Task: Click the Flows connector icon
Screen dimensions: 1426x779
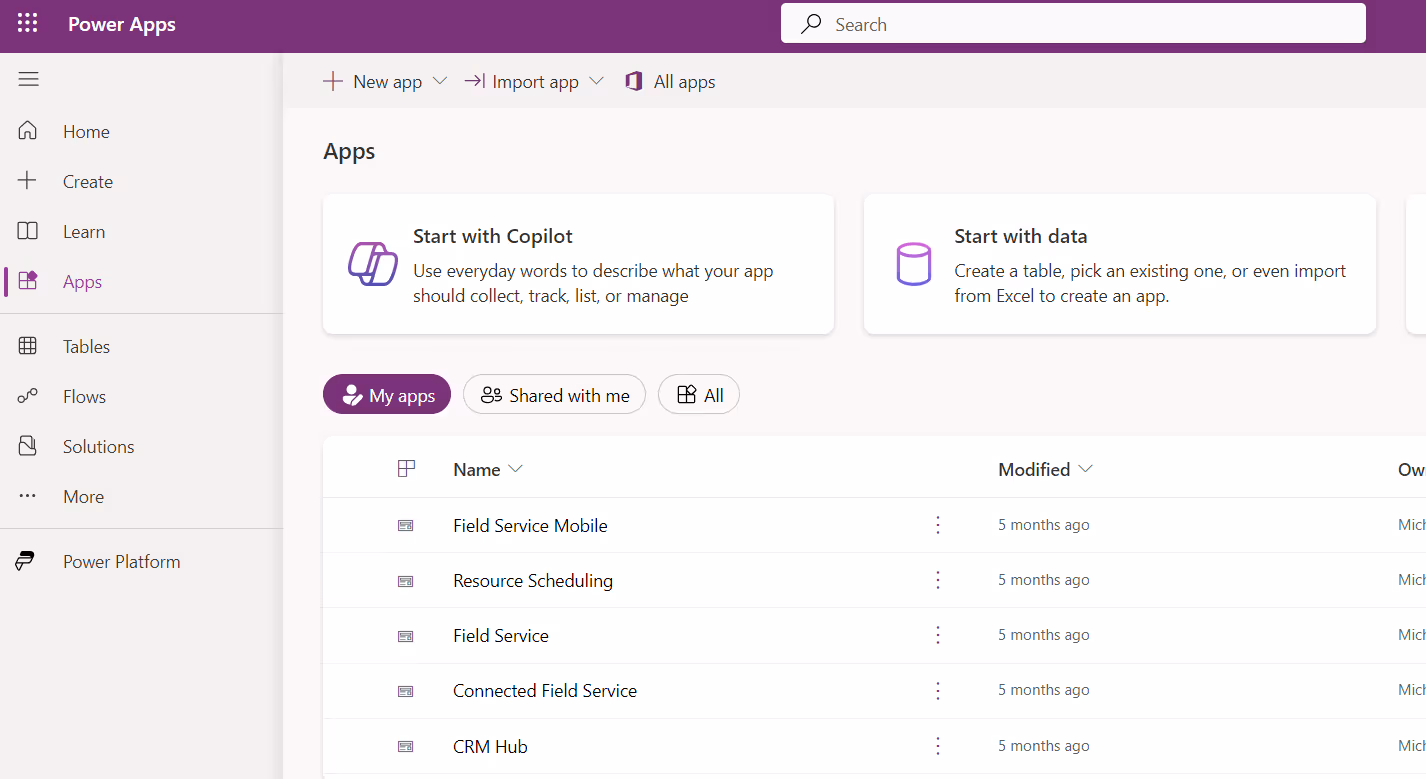Action: [x=28, y=396]
